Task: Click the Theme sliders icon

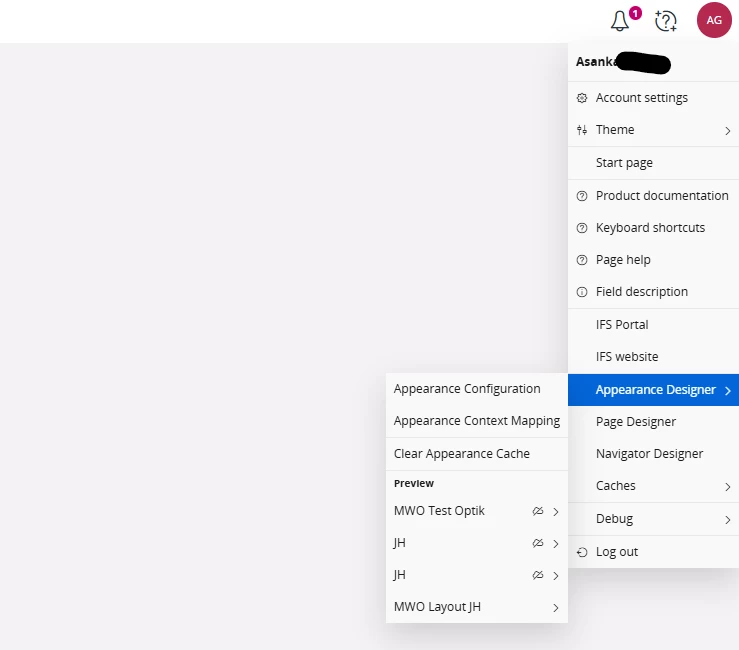Action: point(582,130)
